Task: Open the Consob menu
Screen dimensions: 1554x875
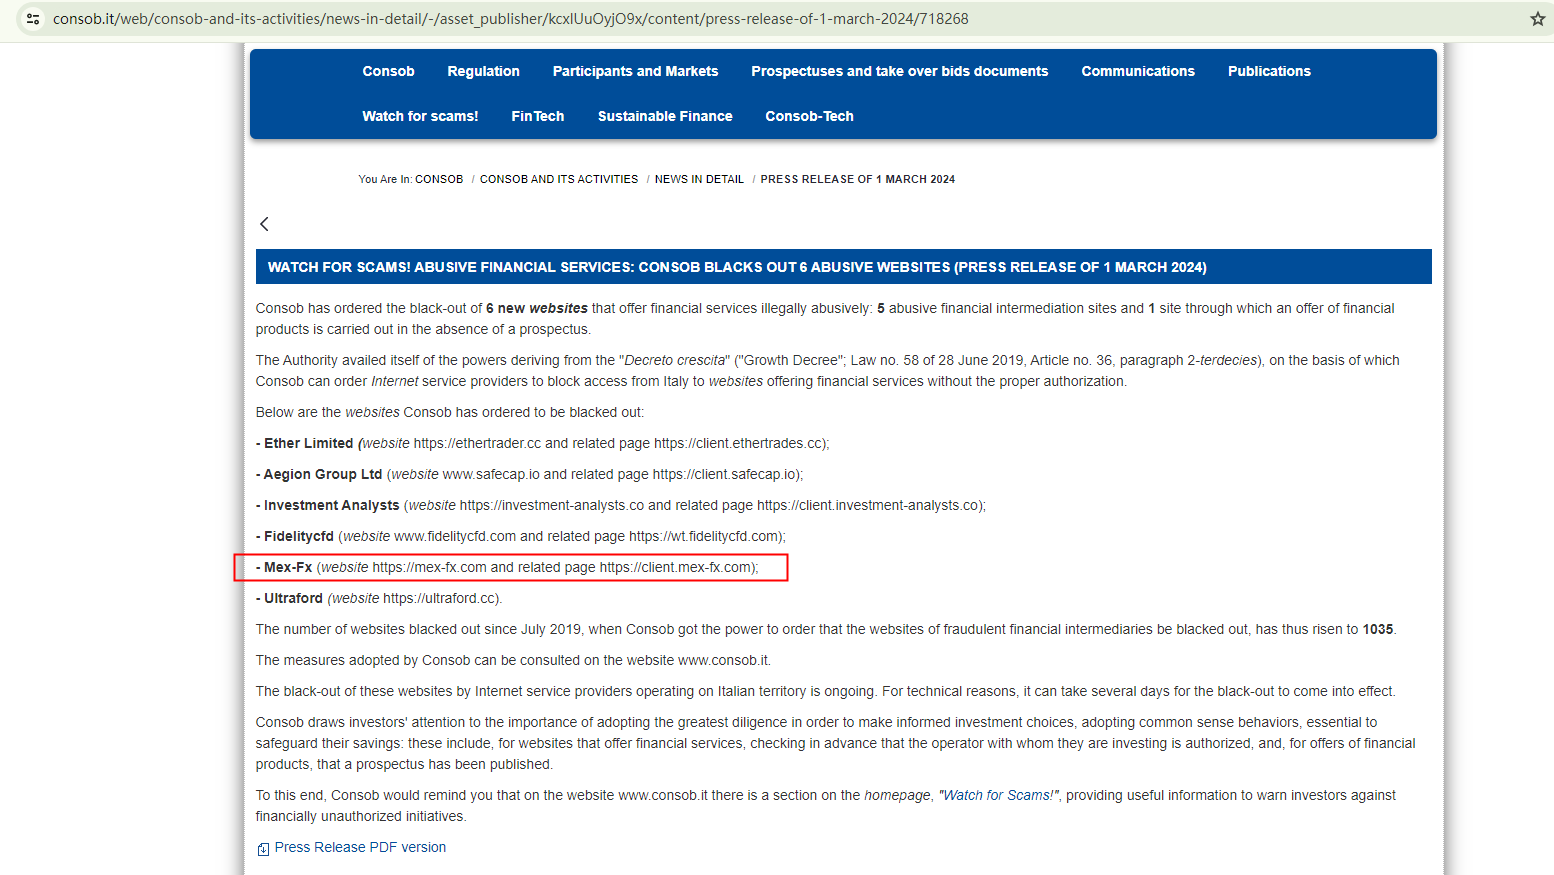Action: [388, 71]
